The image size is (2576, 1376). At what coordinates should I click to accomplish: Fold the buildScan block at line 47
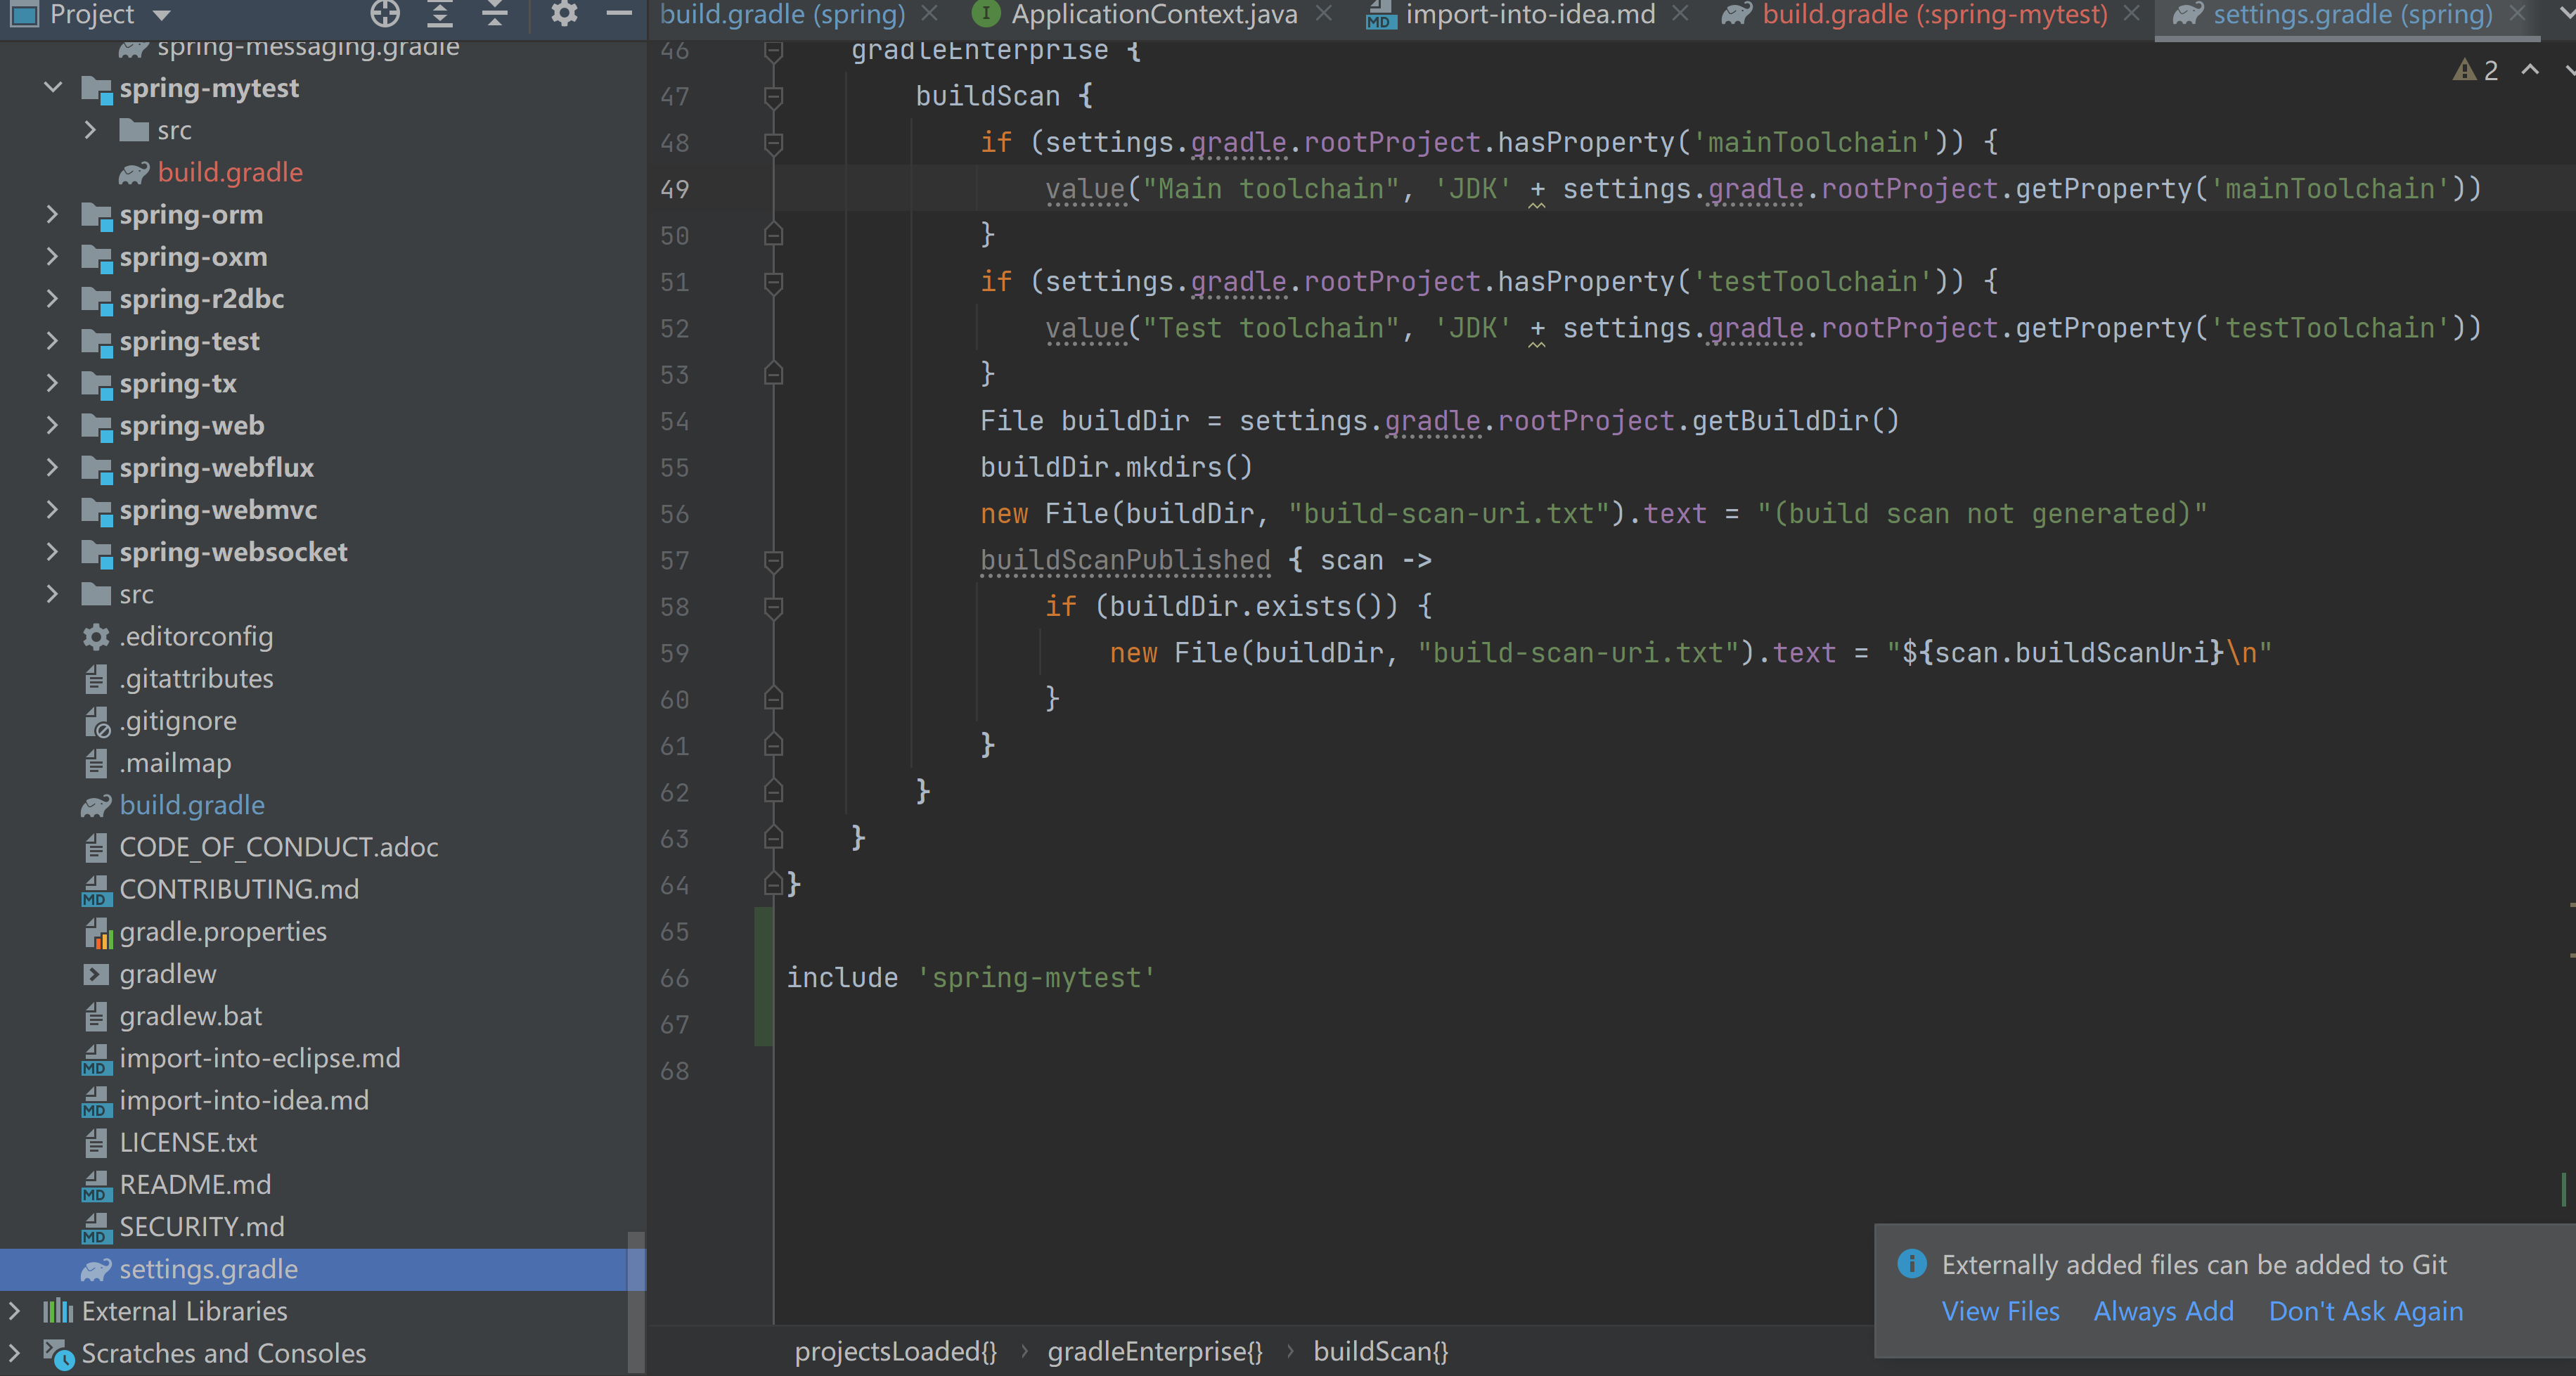point(773,96)
